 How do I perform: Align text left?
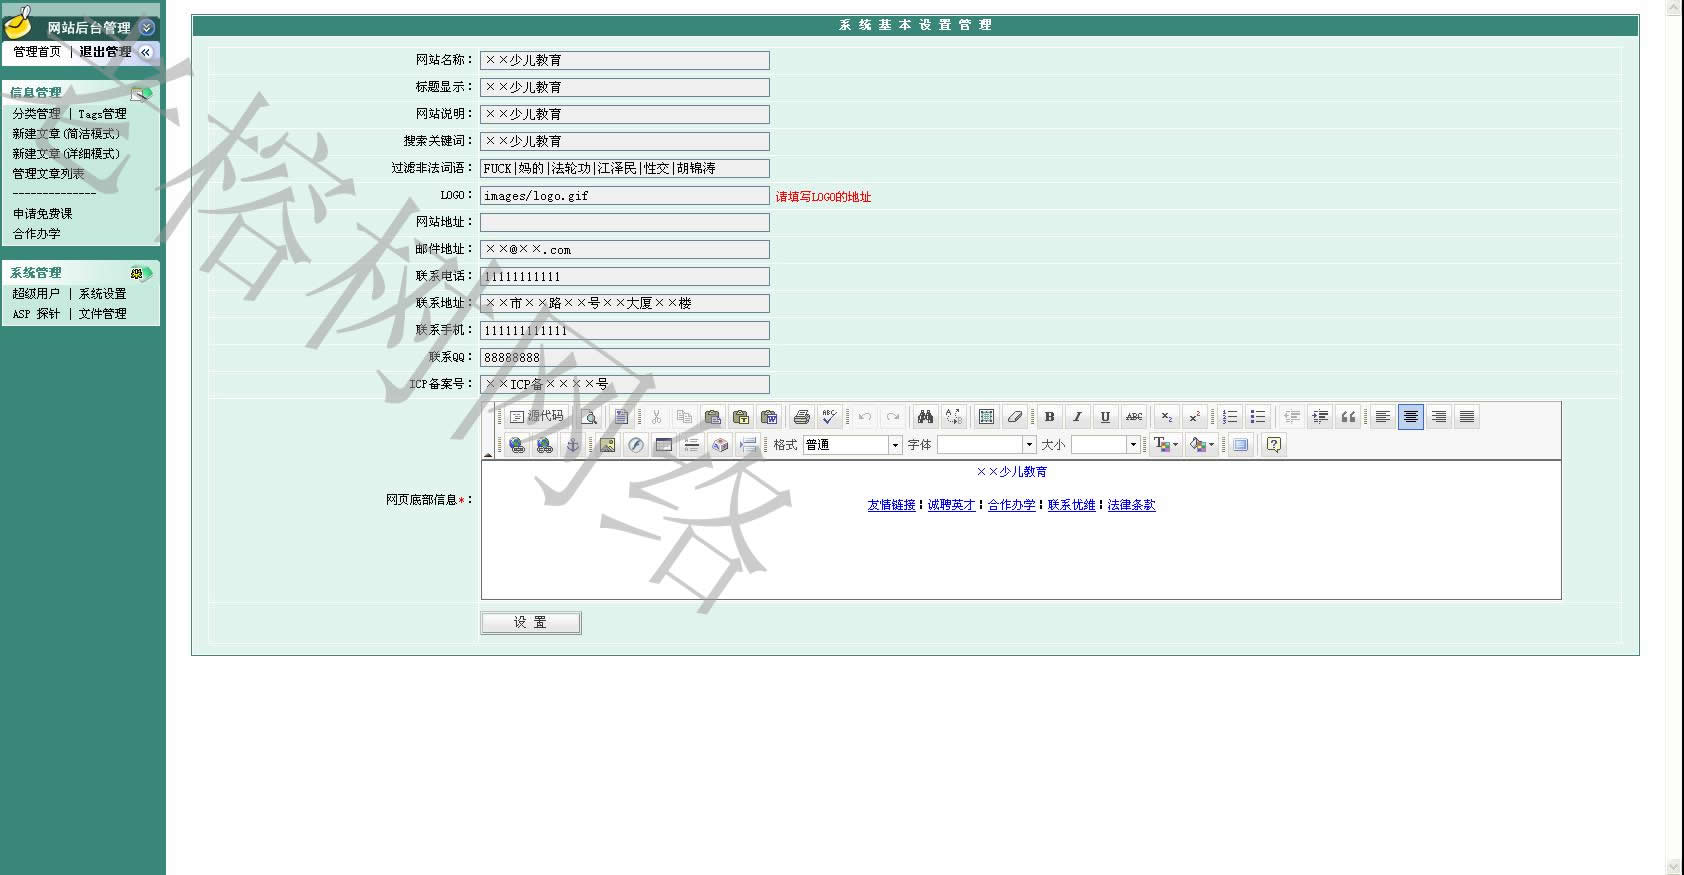pos(1383,417)
